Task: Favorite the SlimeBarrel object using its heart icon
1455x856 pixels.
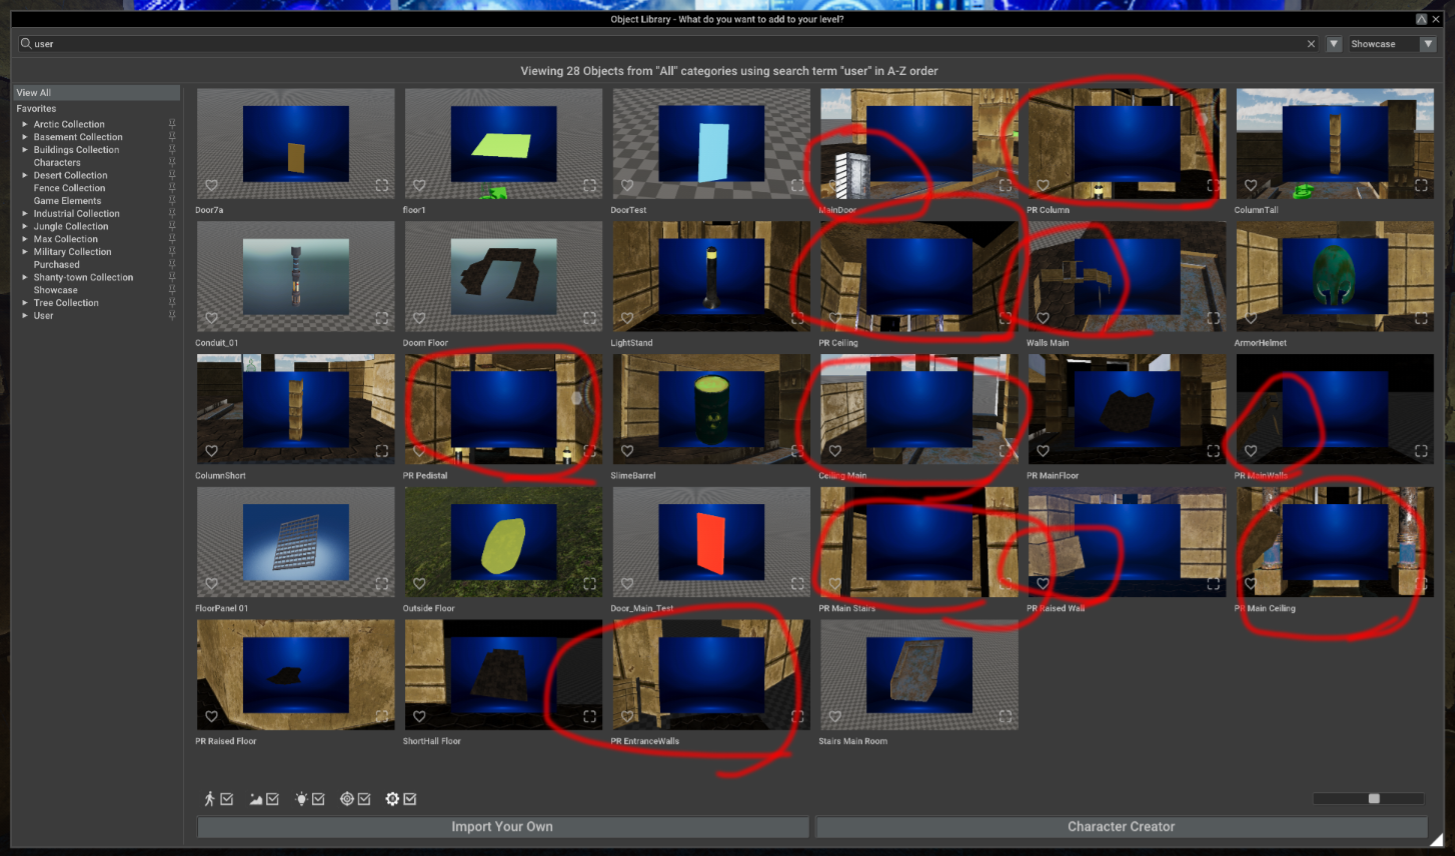Action: tap(627, 451)
